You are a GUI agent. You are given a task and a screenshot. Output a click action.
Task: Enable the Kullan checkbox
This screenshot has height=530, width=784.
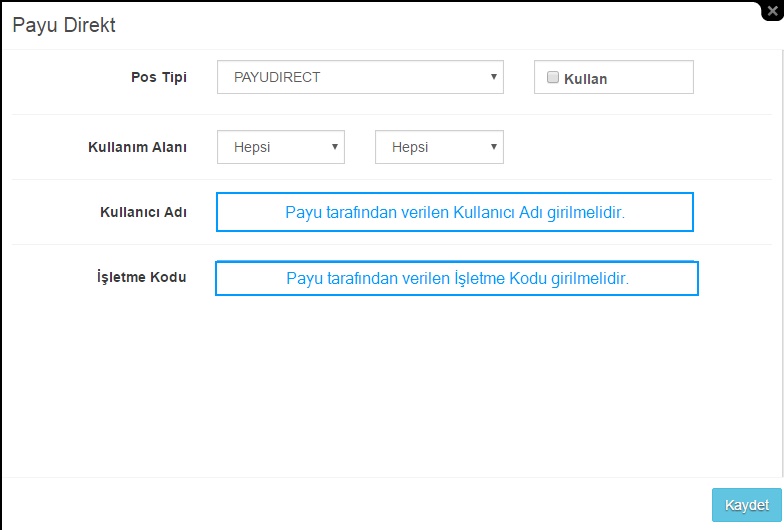(x=552, y=77)
